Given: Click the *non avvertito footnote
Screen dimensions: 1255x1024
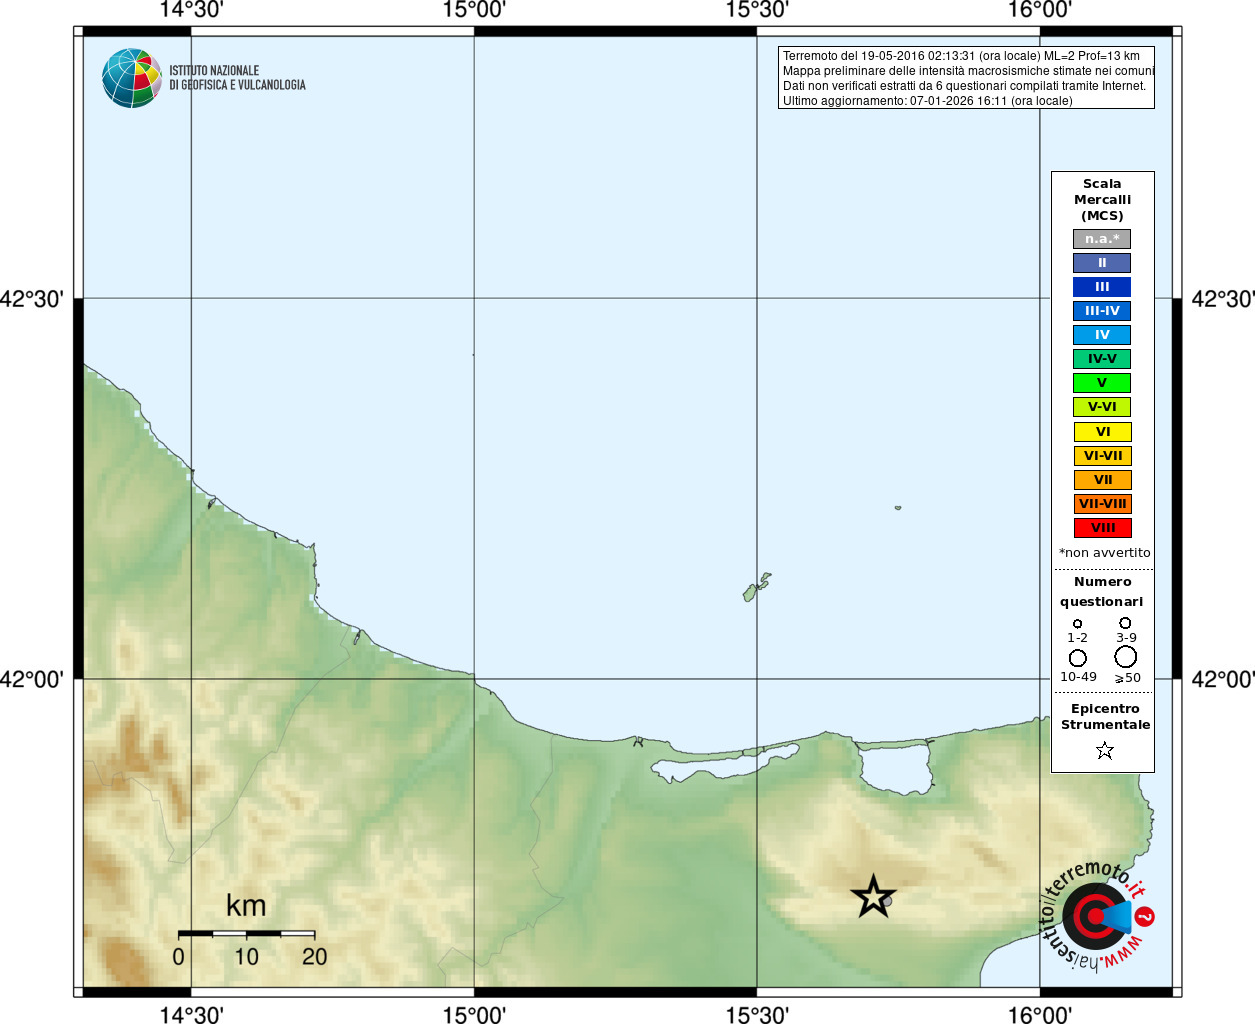Looking at the screenshot, I should 1104,553.
